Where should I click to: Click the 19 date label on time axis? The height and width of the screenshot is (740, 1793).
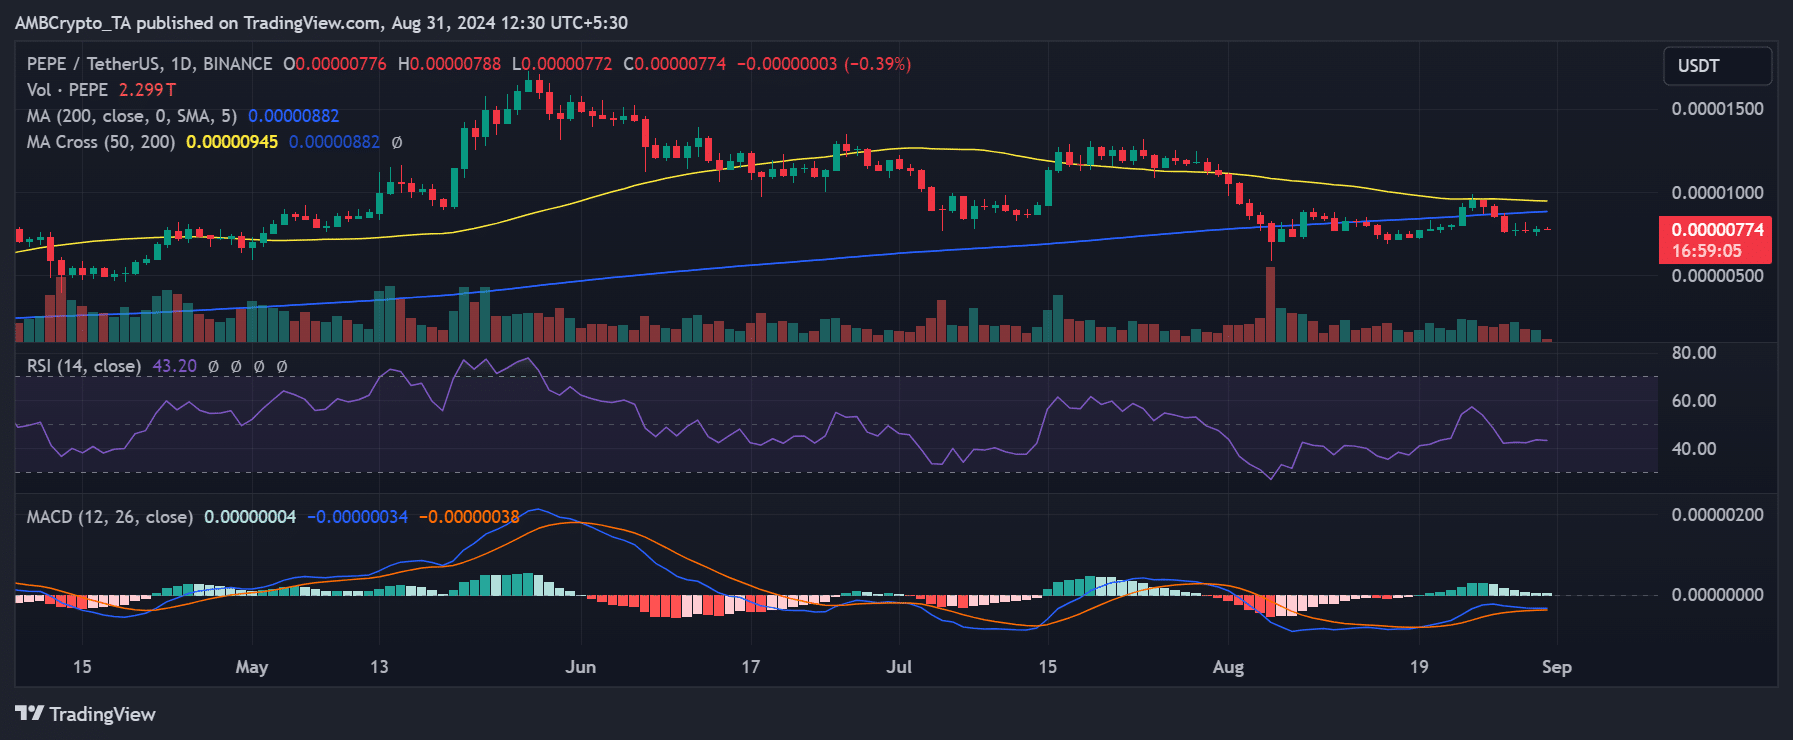tap(1419, 667)
